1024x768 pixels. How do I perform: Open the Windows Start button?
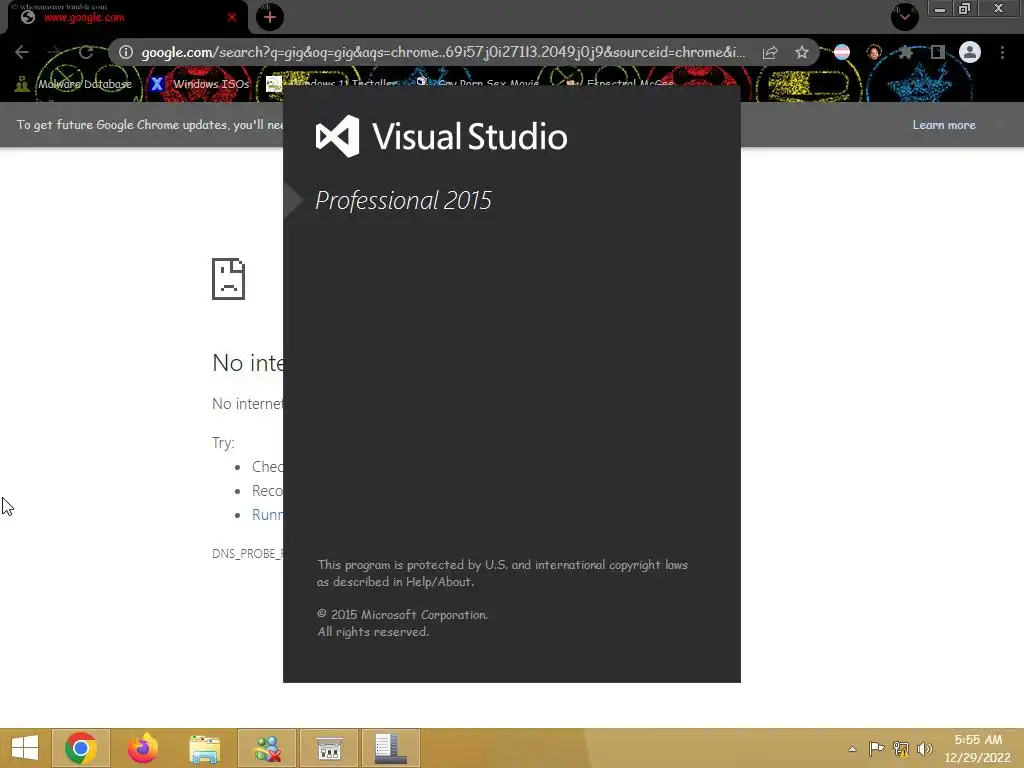25,748
